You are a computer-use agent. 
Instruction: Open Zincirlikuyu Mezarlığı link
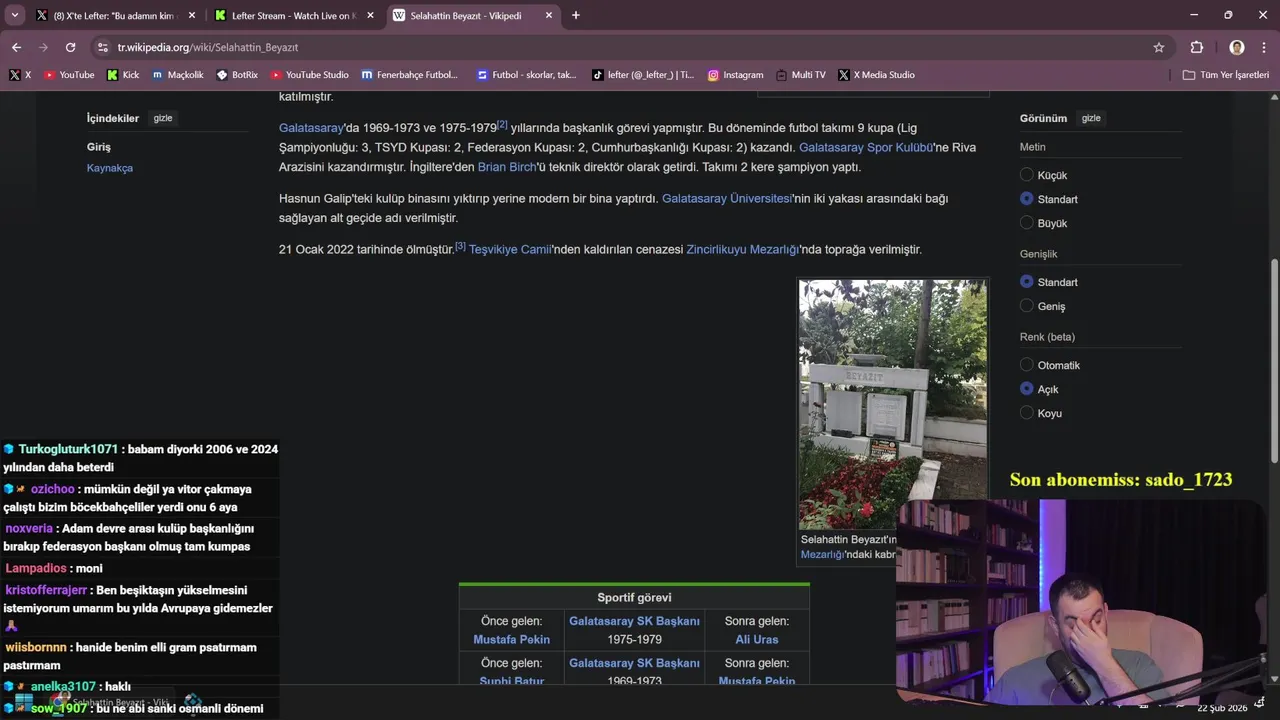pyautogui.click(x=743, y=249)
